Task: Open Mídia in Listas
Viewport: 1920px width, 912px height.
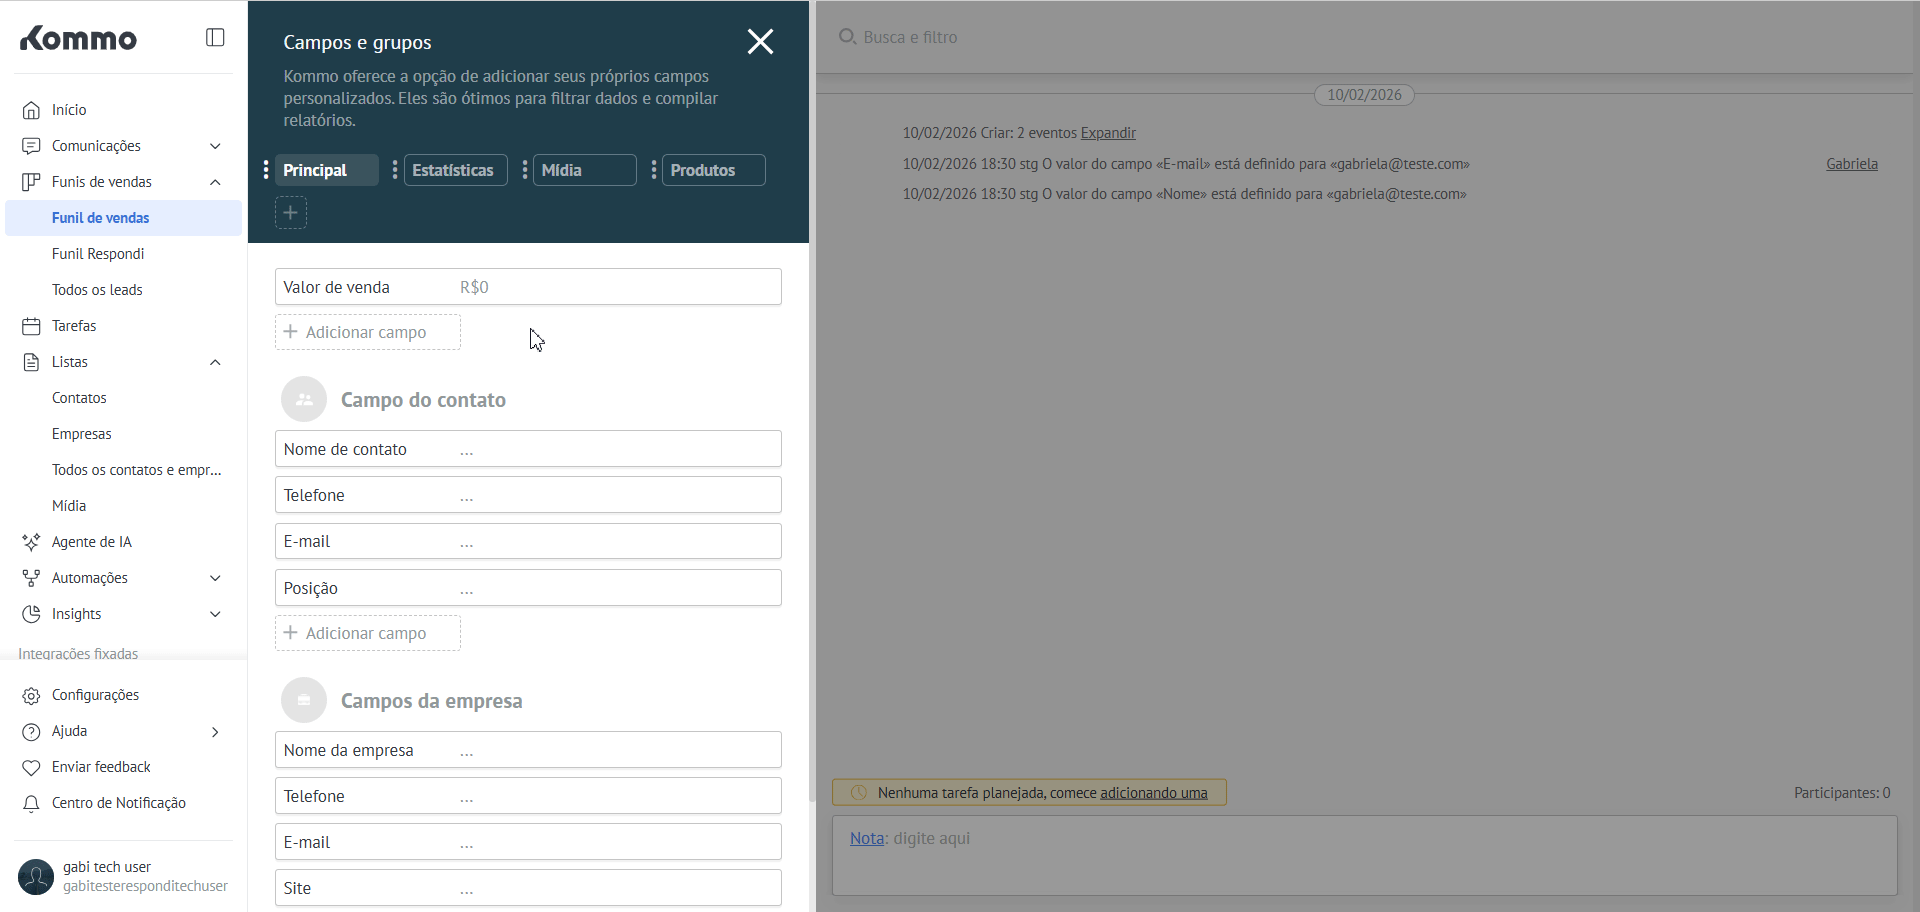Action: pos(69,506)
